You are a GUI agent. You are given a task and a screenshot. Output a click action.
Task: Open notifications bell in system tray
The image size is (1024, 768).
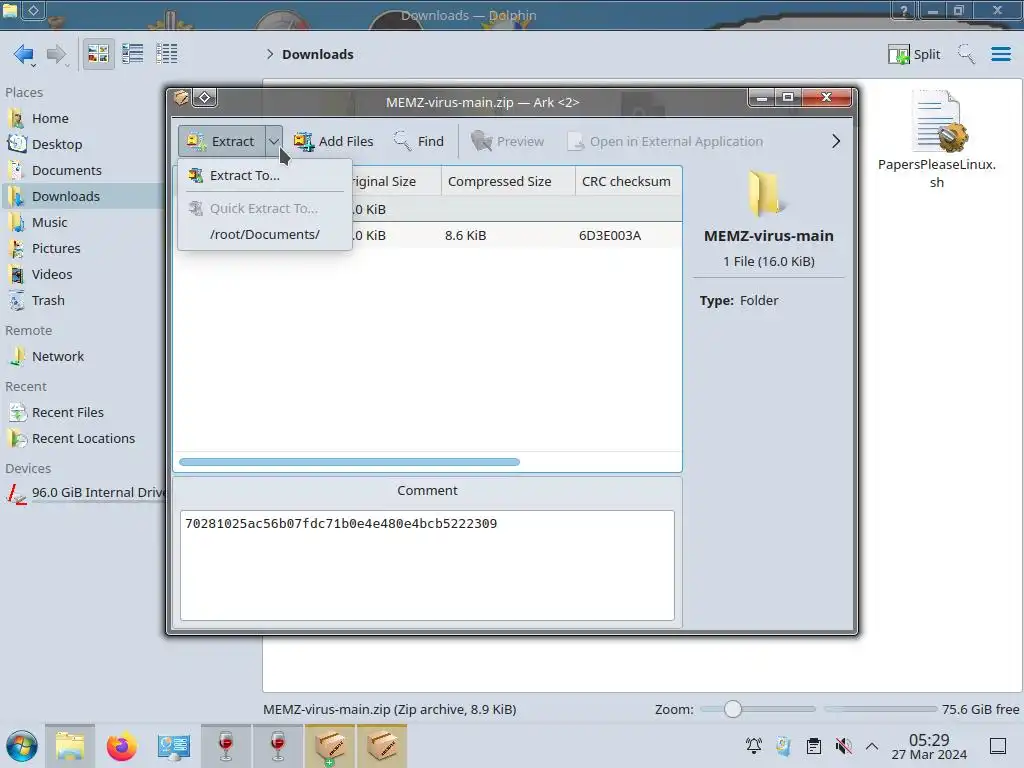point(754,745)
